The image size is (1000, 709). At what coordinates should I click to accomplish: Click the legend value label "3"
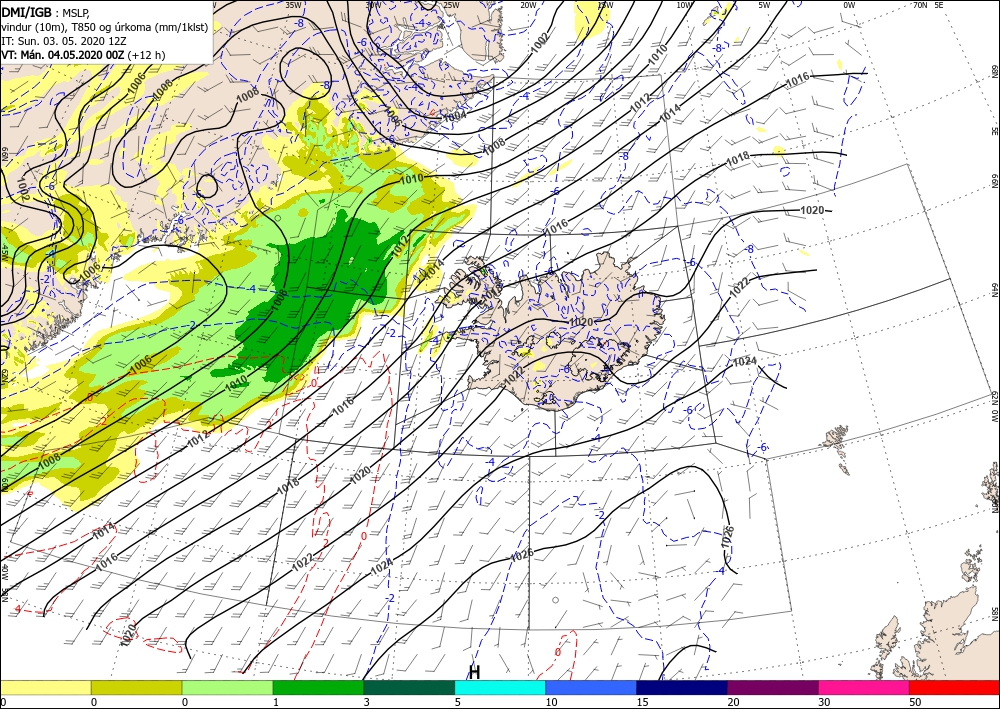coord(367,702)
